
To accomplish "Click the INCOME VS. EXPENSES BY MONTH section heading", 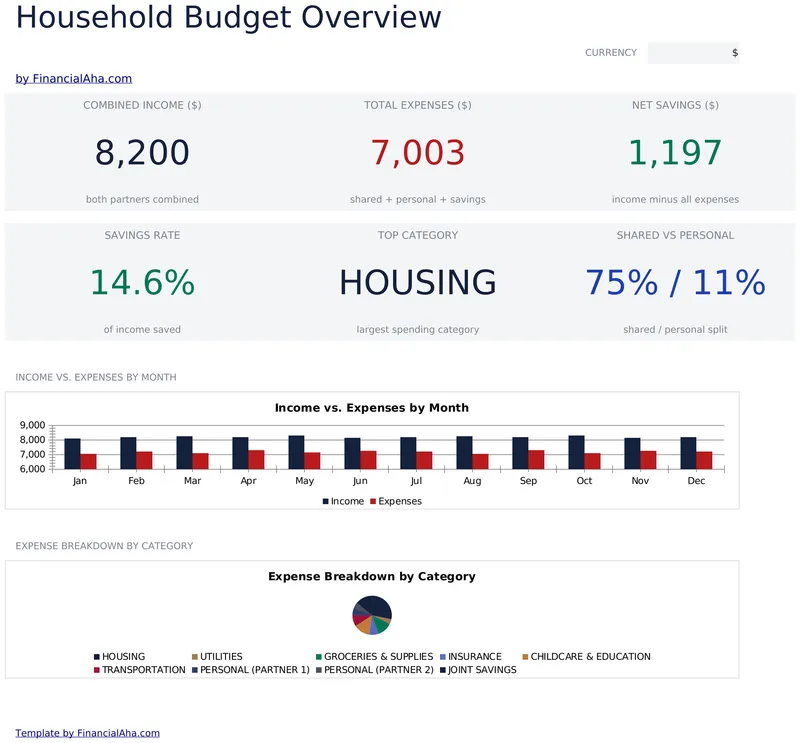I will (x=96, y=377).
